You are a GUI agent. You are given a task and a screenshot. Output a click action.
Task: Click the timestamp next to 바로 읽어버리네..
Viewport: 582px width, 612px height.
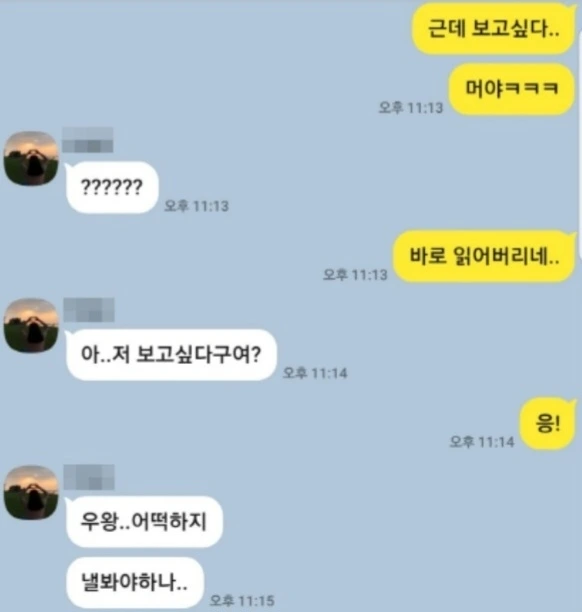(x=355, y=274)
